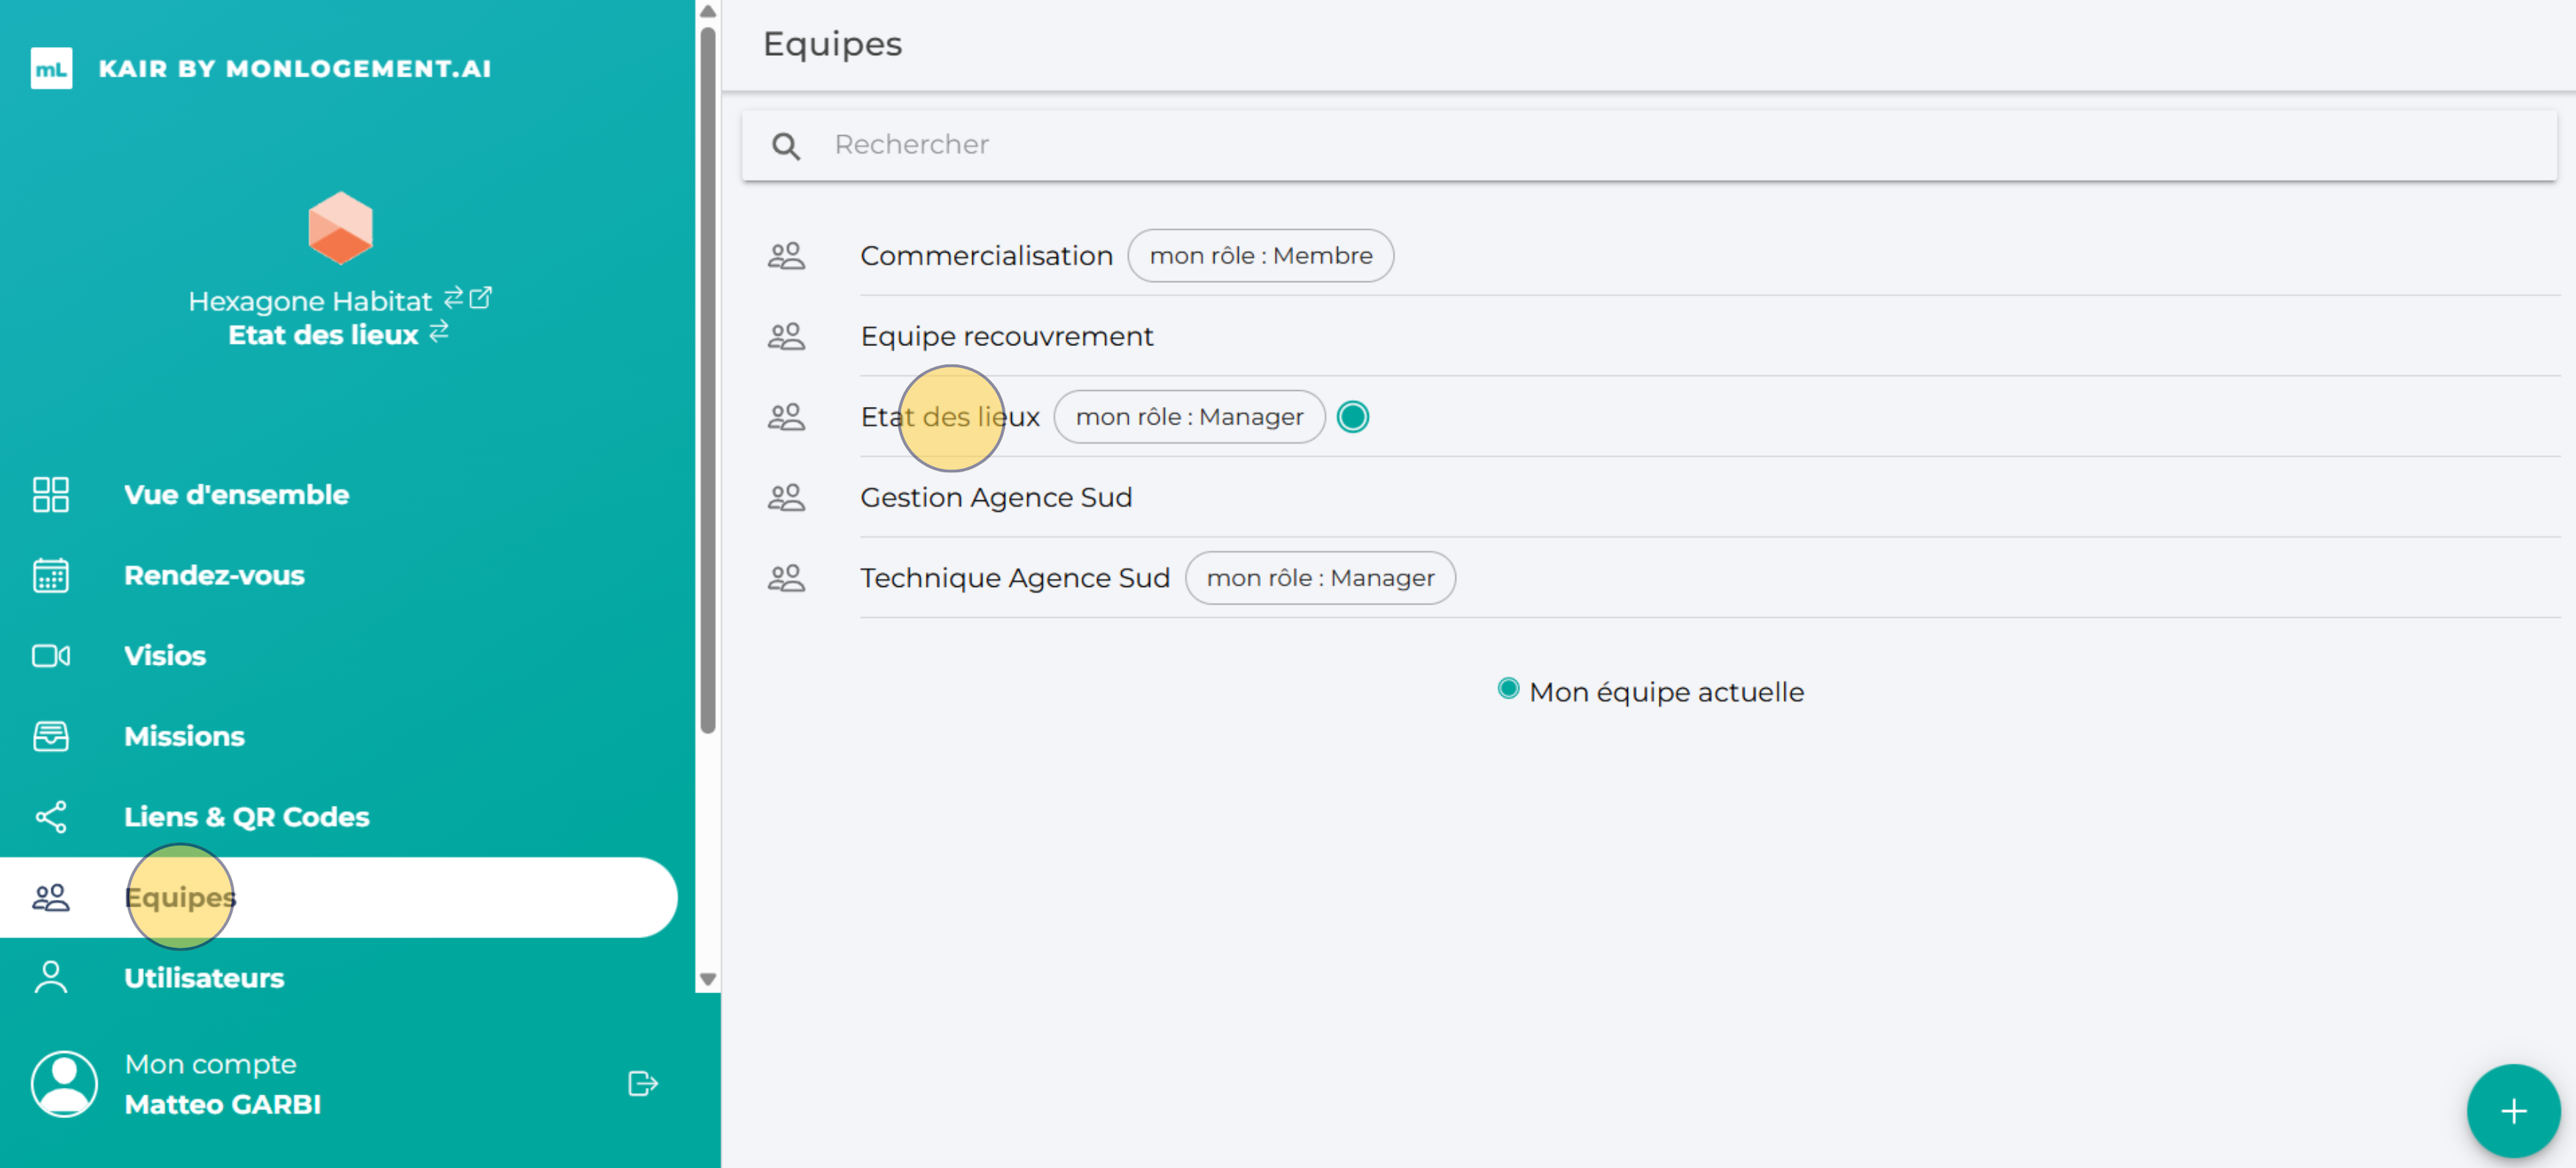
Task: Click the group icon beside Commercialisation
Action: click(x=786, y=256)
